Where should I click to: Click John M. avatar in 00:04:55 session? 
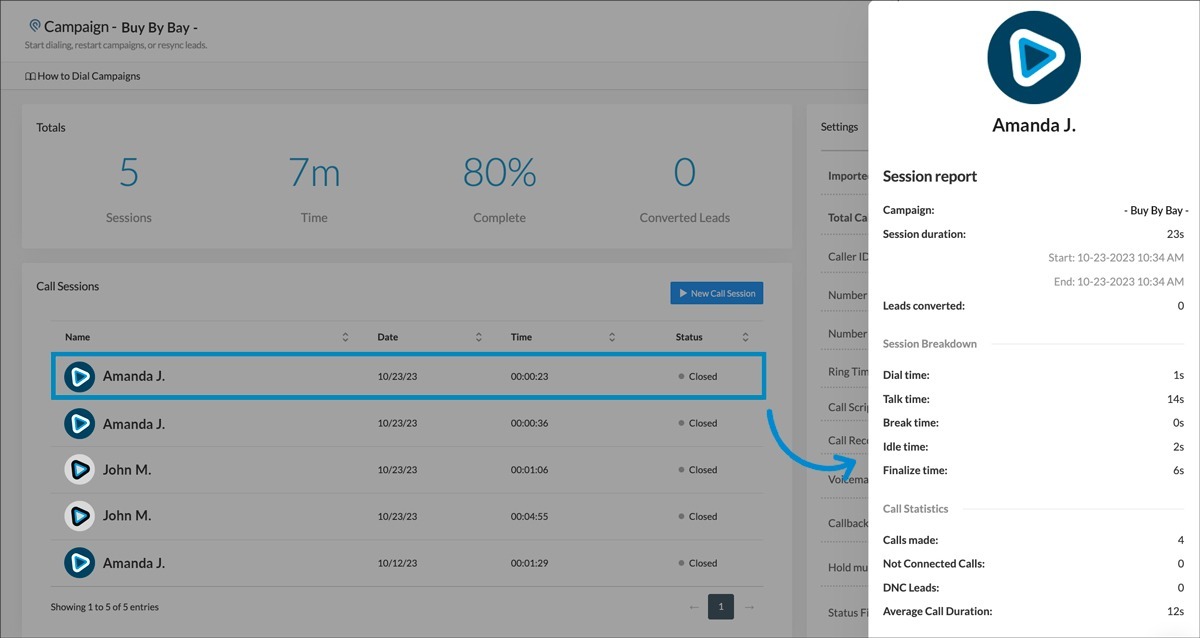79,516
